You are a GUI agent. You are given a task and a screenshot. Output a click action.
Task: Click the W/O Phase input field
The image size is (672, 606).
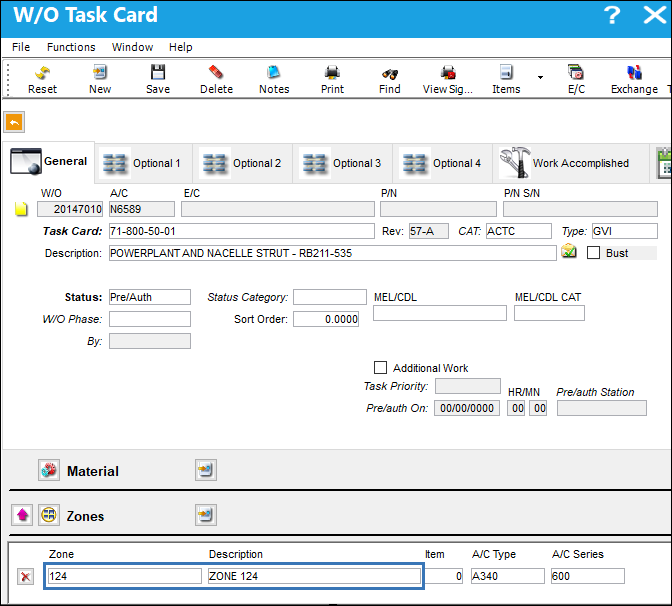pos(150,319)
